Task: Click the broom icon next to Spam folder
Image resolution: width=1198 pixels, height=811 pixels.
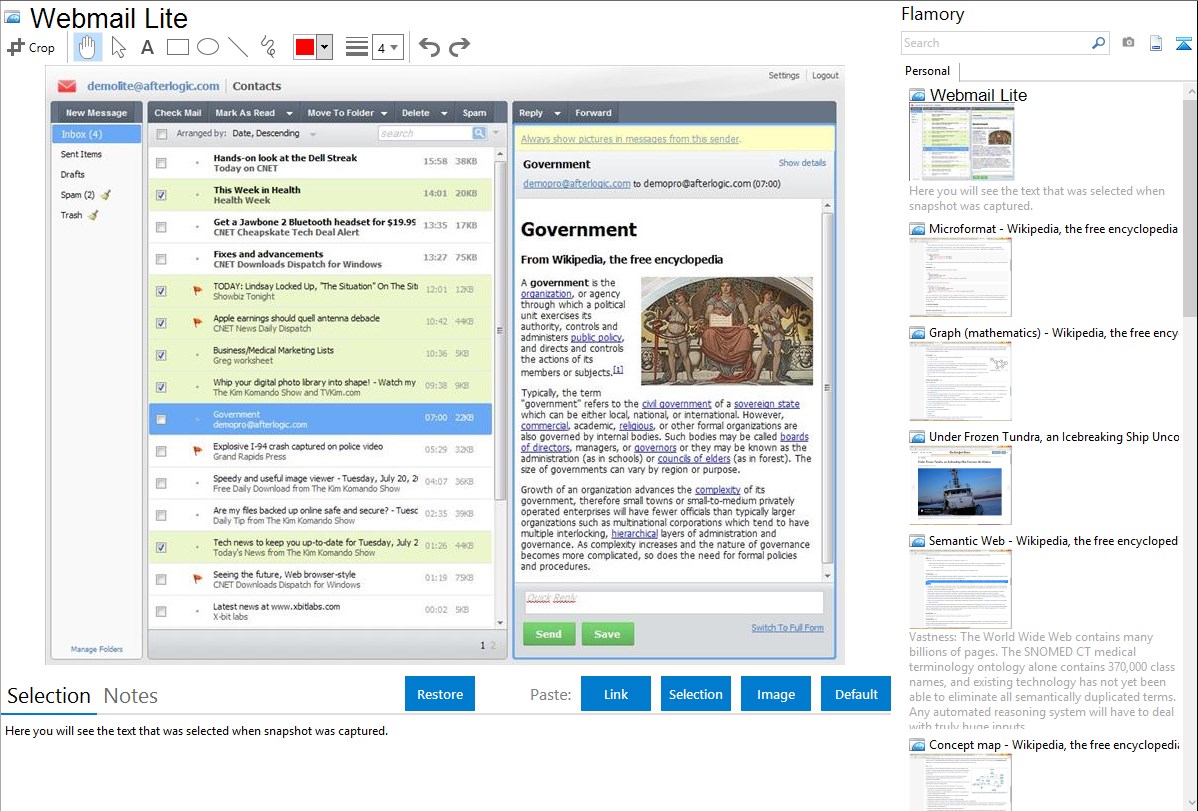Action: pos(106,195)
